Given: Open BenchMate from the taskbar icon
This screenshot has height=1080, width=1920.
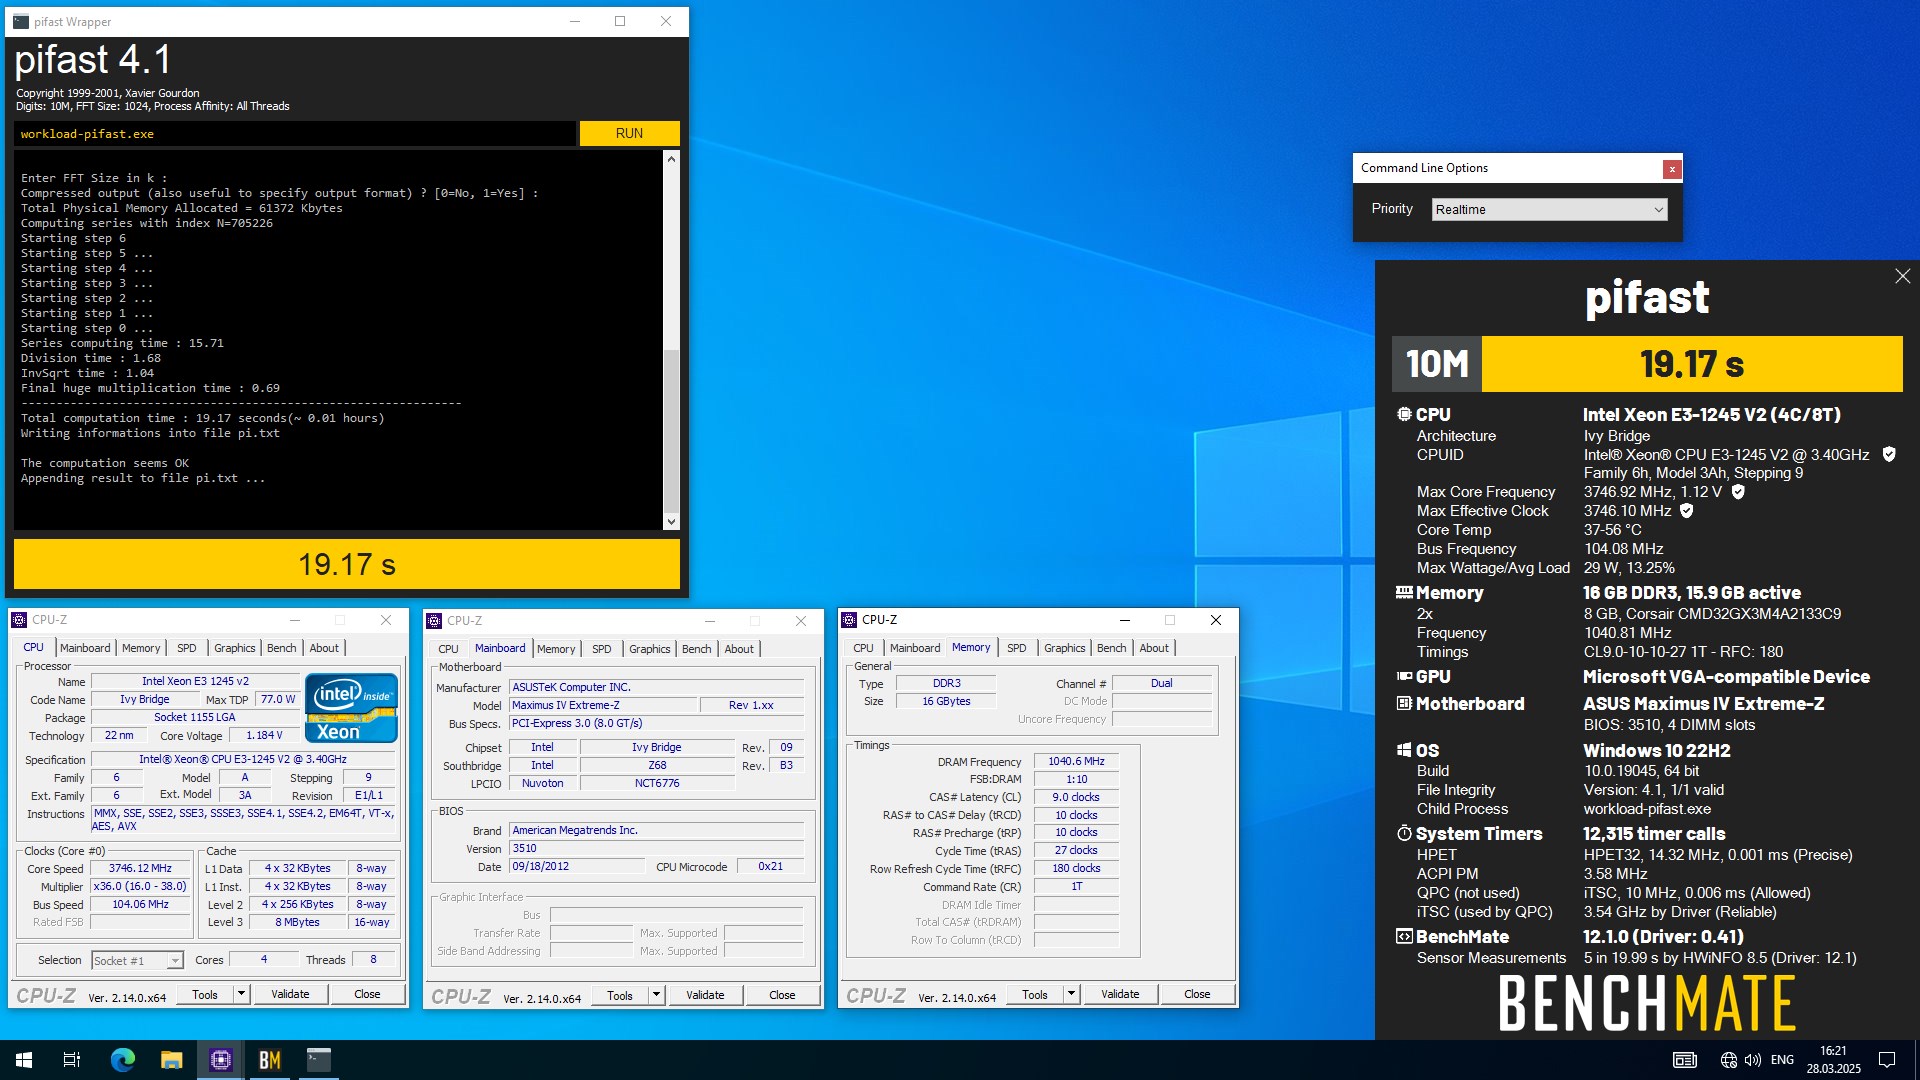Looking at the screenshot, I should pos(270,1060).
